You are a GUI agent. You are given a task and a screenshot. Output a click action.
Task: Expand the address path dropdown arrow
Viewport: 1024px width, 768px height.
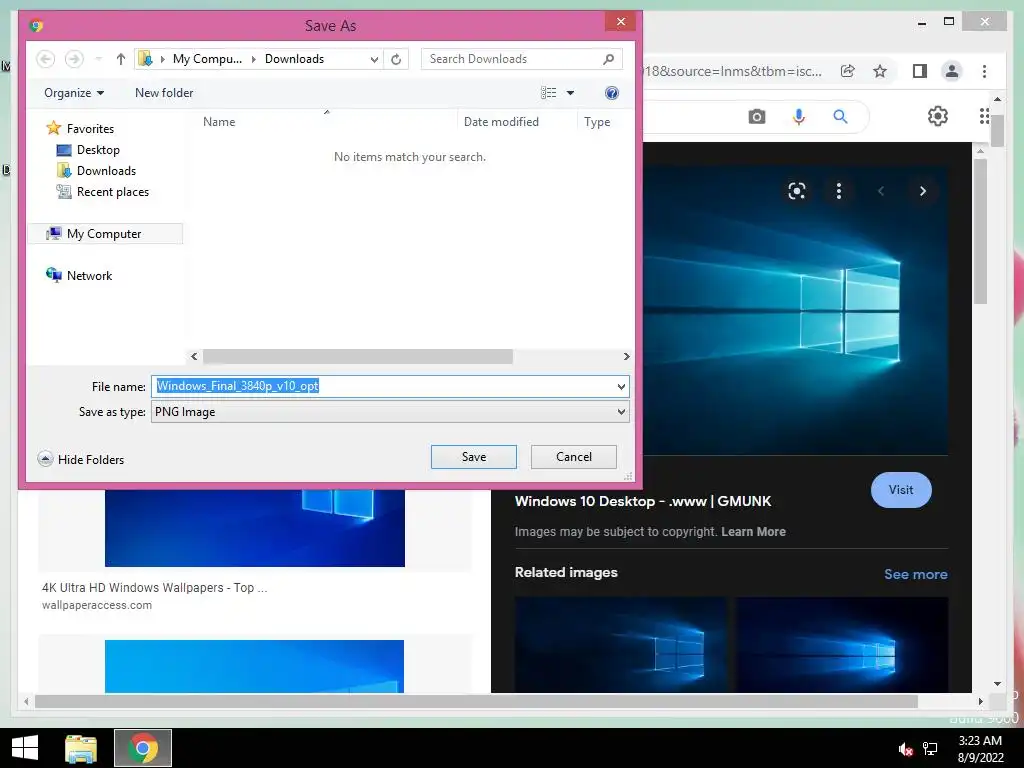click(x=374, y=59)
